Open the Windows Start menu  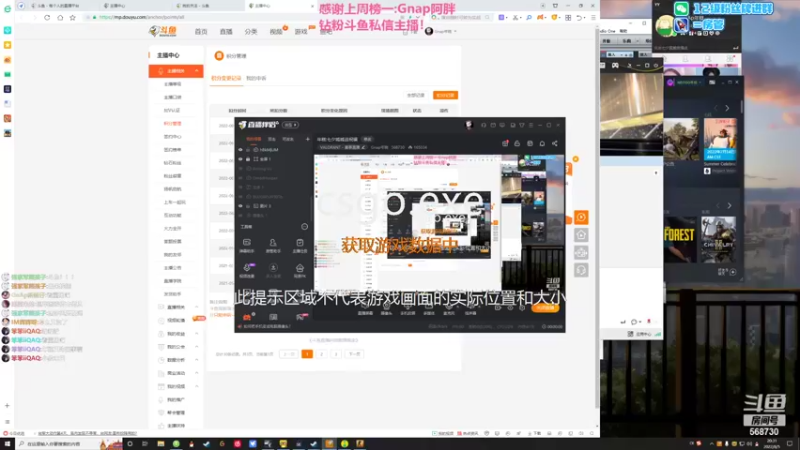7,444
